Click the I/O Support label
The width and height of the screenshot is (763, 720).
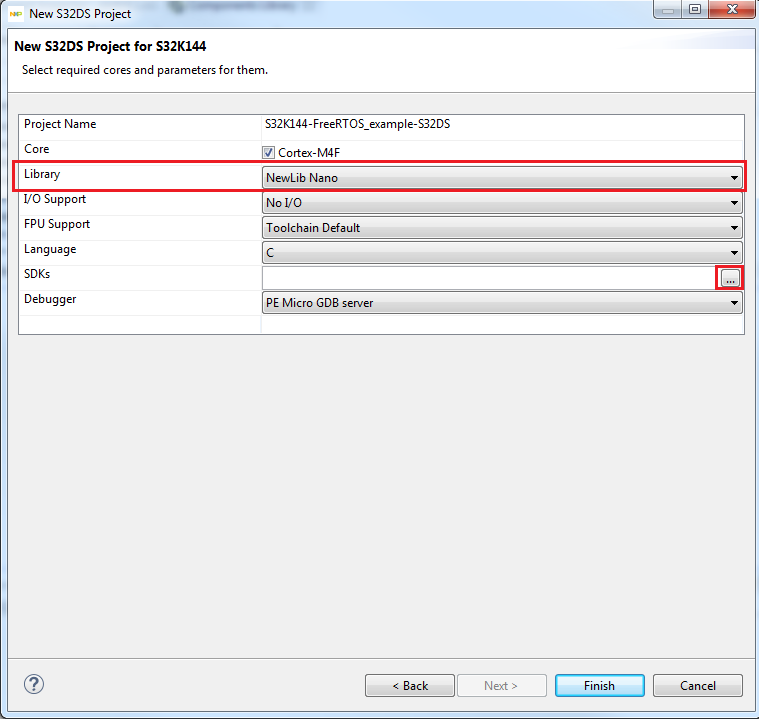pyautogui.click(x=54, y=199)
